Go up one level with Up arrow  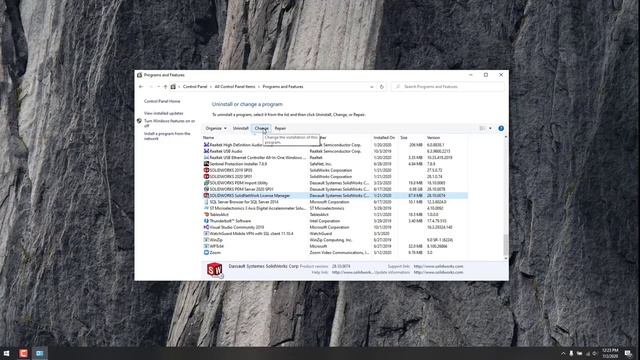(x=165, y=87)
